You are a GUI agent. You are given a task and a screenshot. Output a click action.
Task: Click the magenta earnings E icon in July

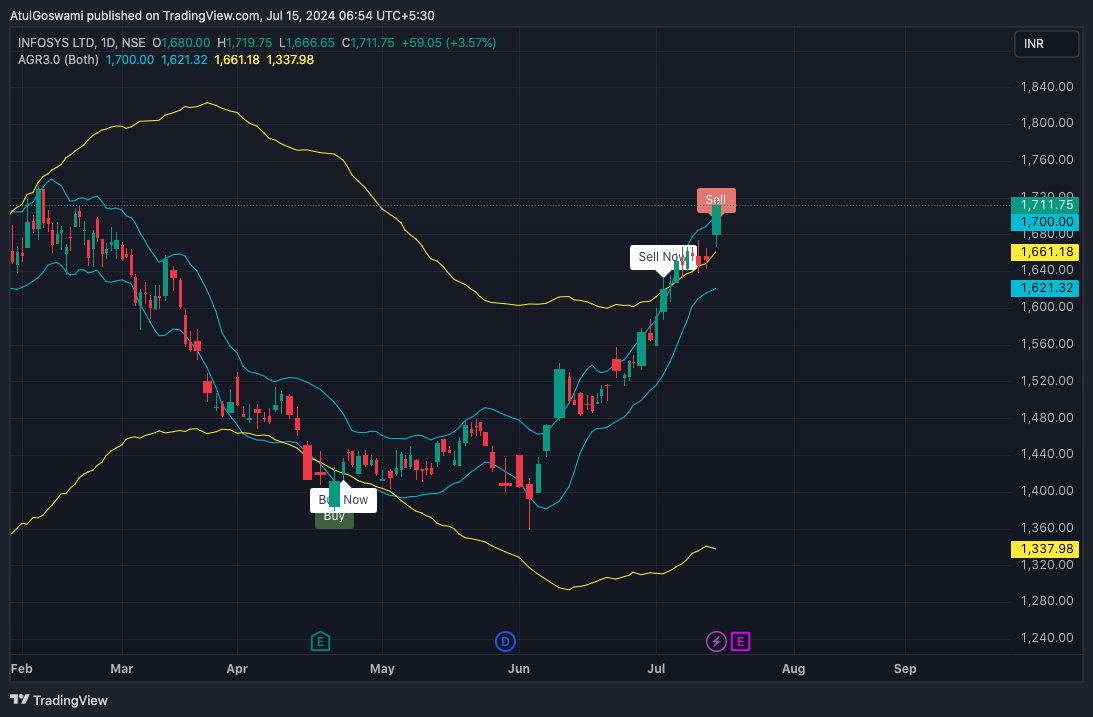click(x=740, y=641)
